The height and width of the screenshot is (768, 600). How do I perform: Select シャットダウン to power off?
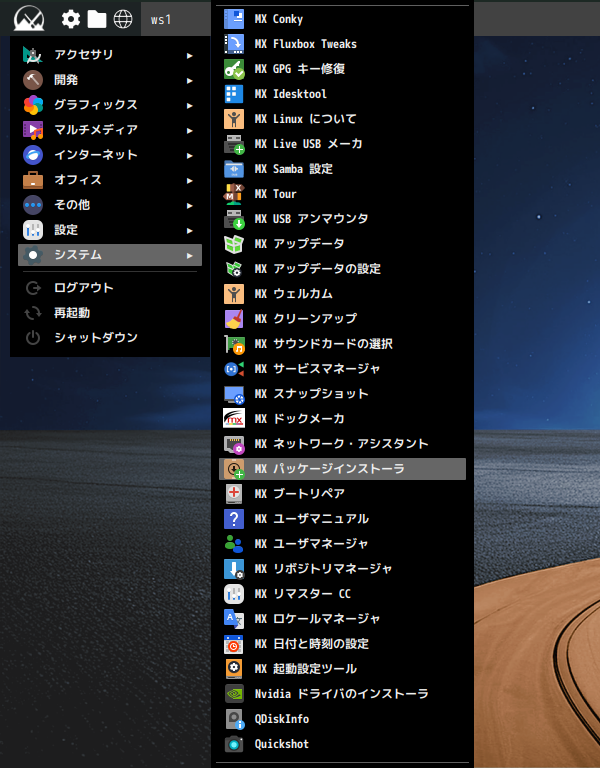point(110,337)
